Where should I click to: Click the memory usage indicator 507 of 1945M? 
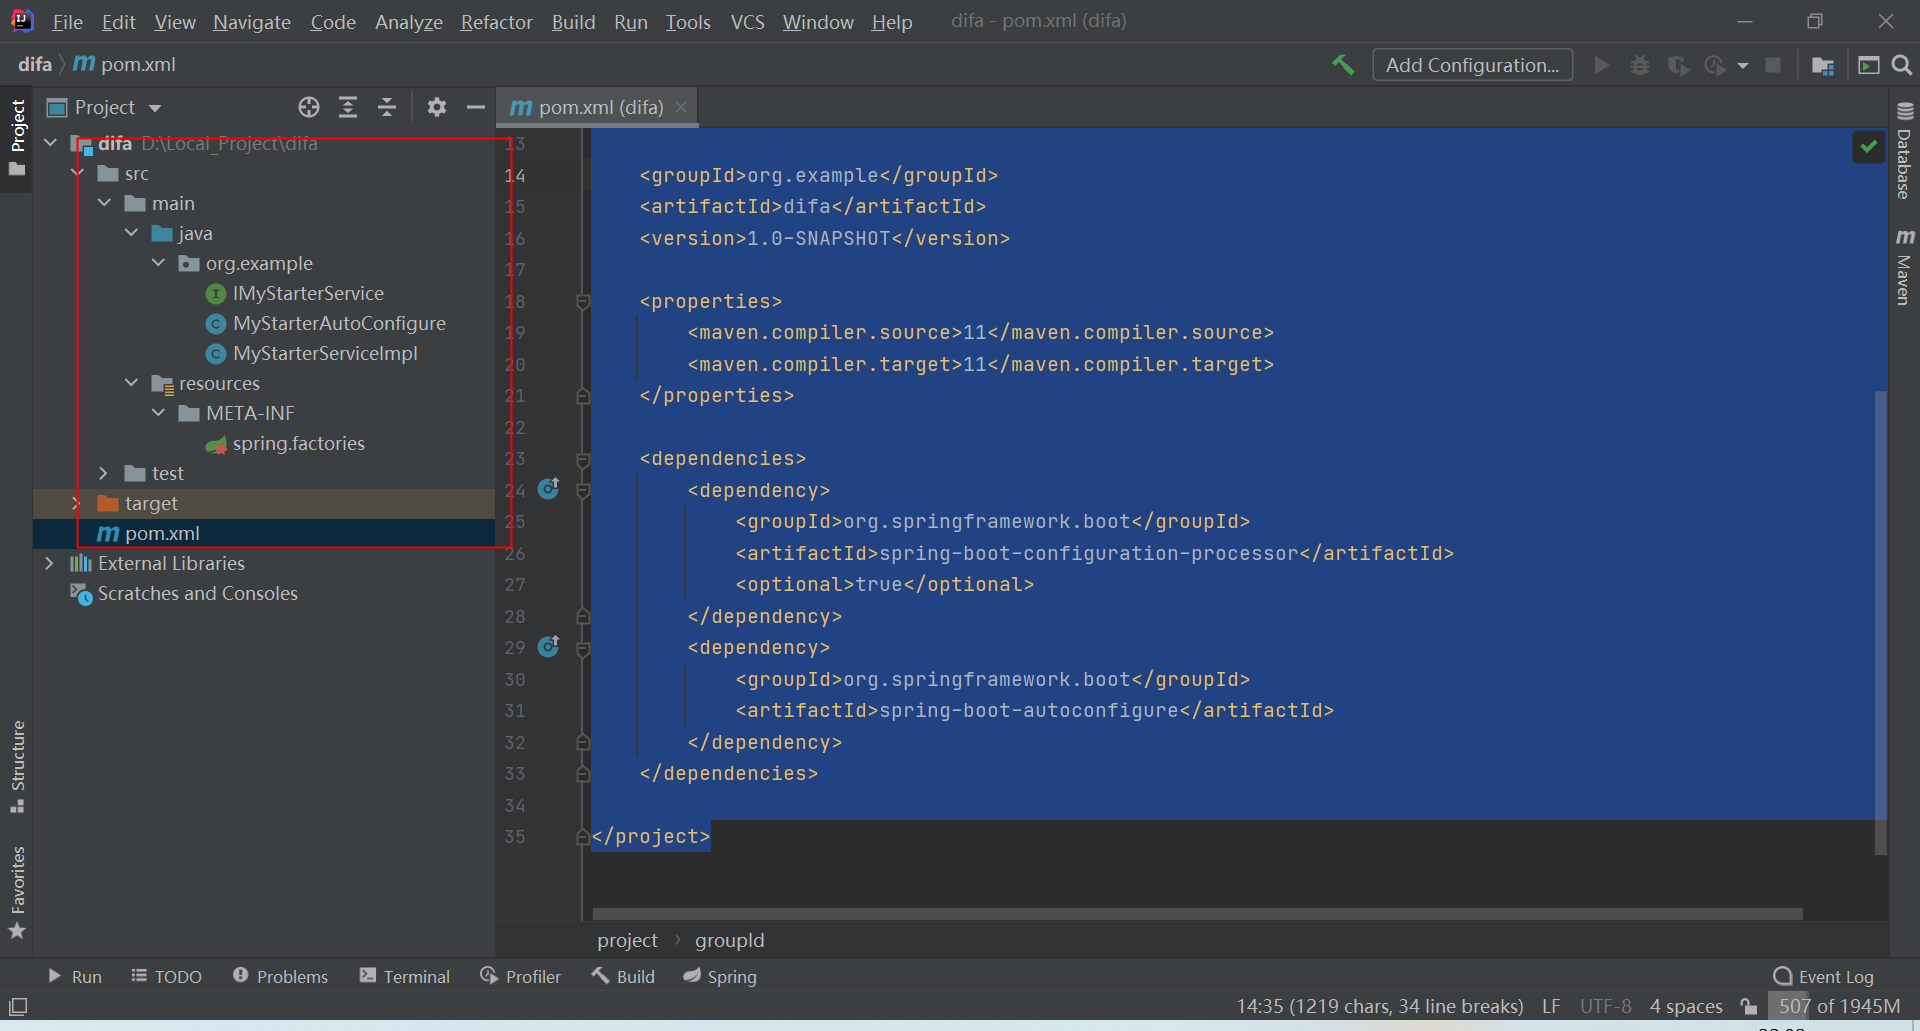(1838, 1006)
